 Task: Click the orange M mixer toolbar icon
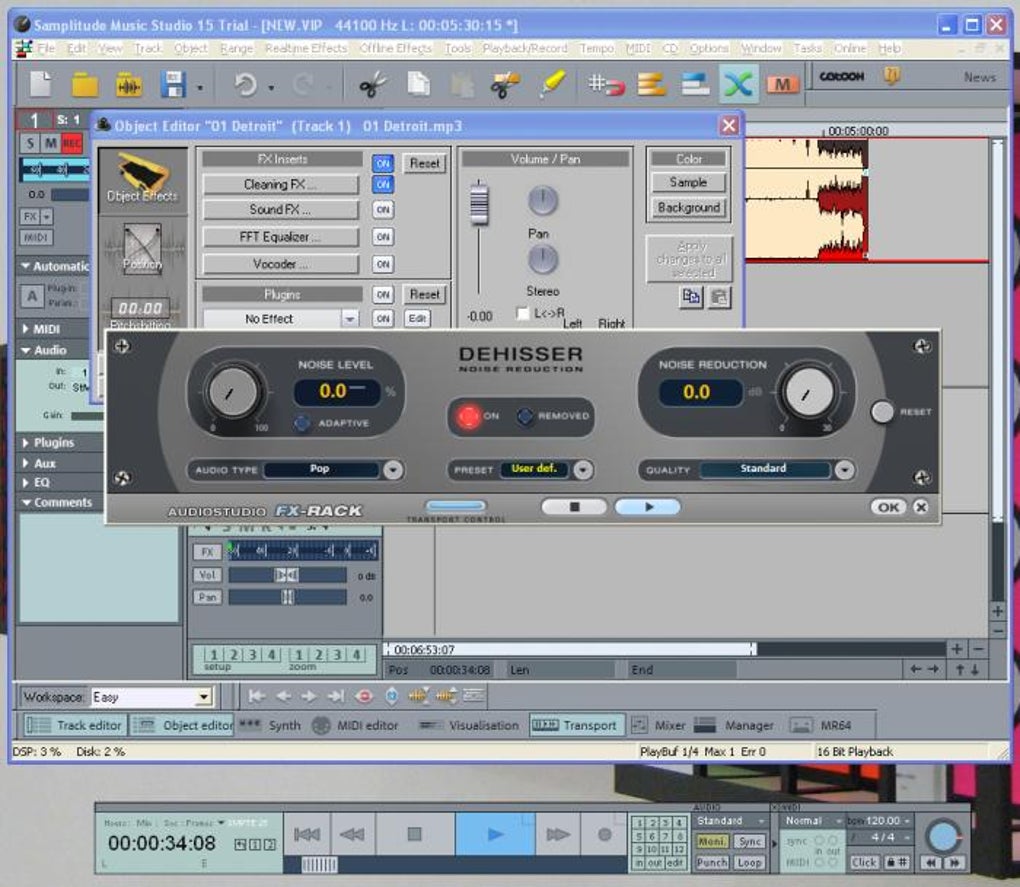(783, 85)
